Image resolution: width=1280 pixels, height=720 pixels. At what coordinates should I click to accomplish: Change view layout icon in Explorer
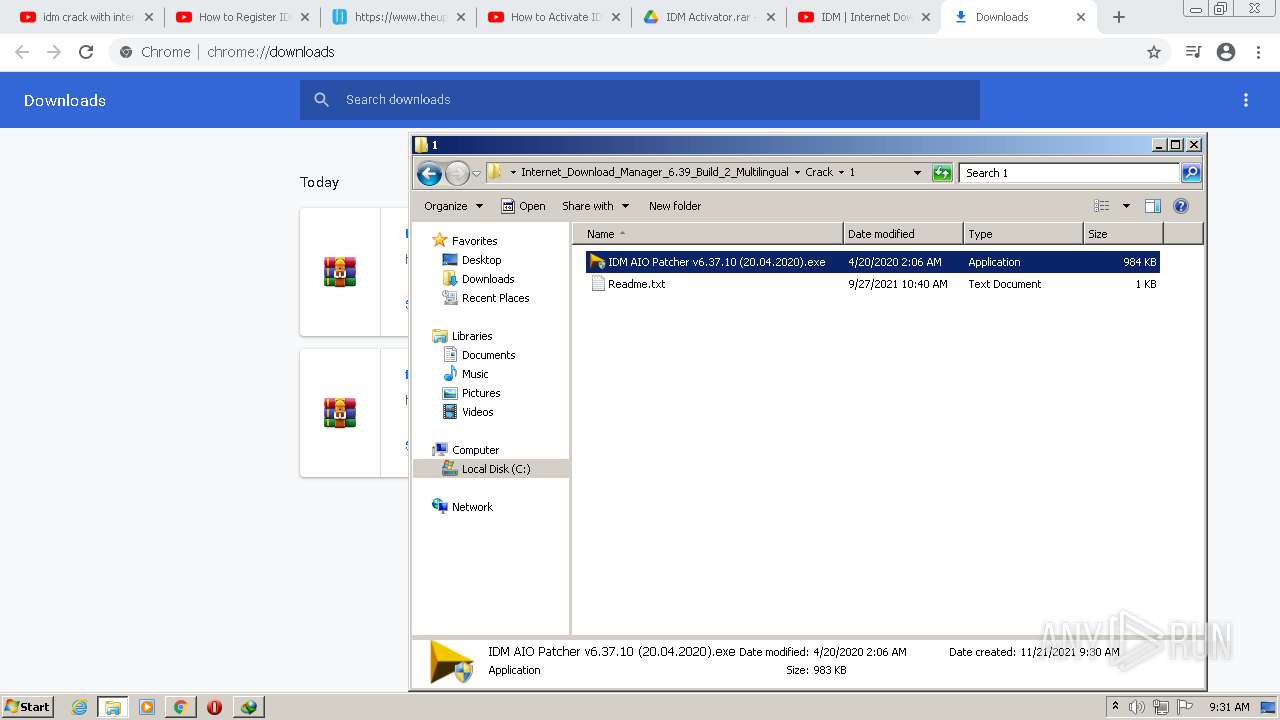point(1102,206)
